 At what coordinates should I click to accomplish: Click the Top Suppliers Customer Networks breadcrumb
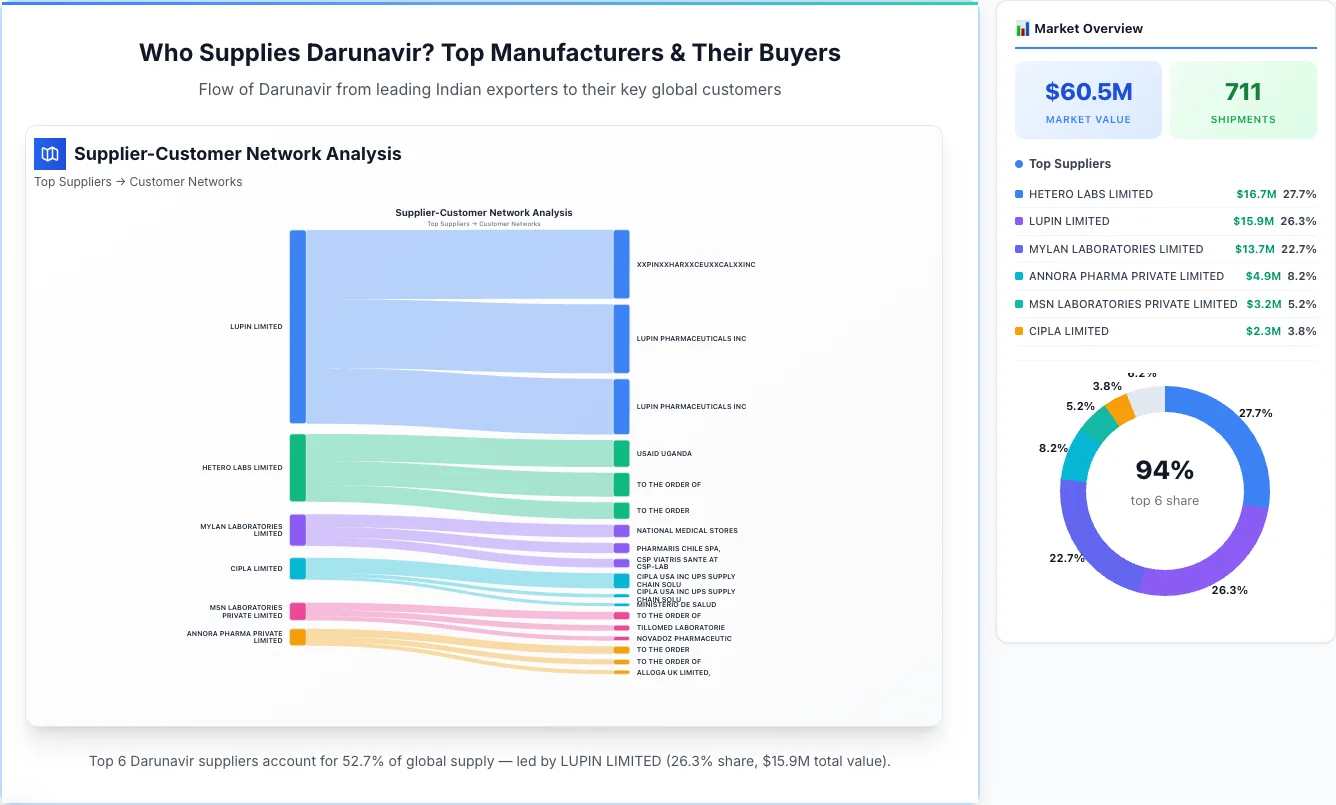138,181
